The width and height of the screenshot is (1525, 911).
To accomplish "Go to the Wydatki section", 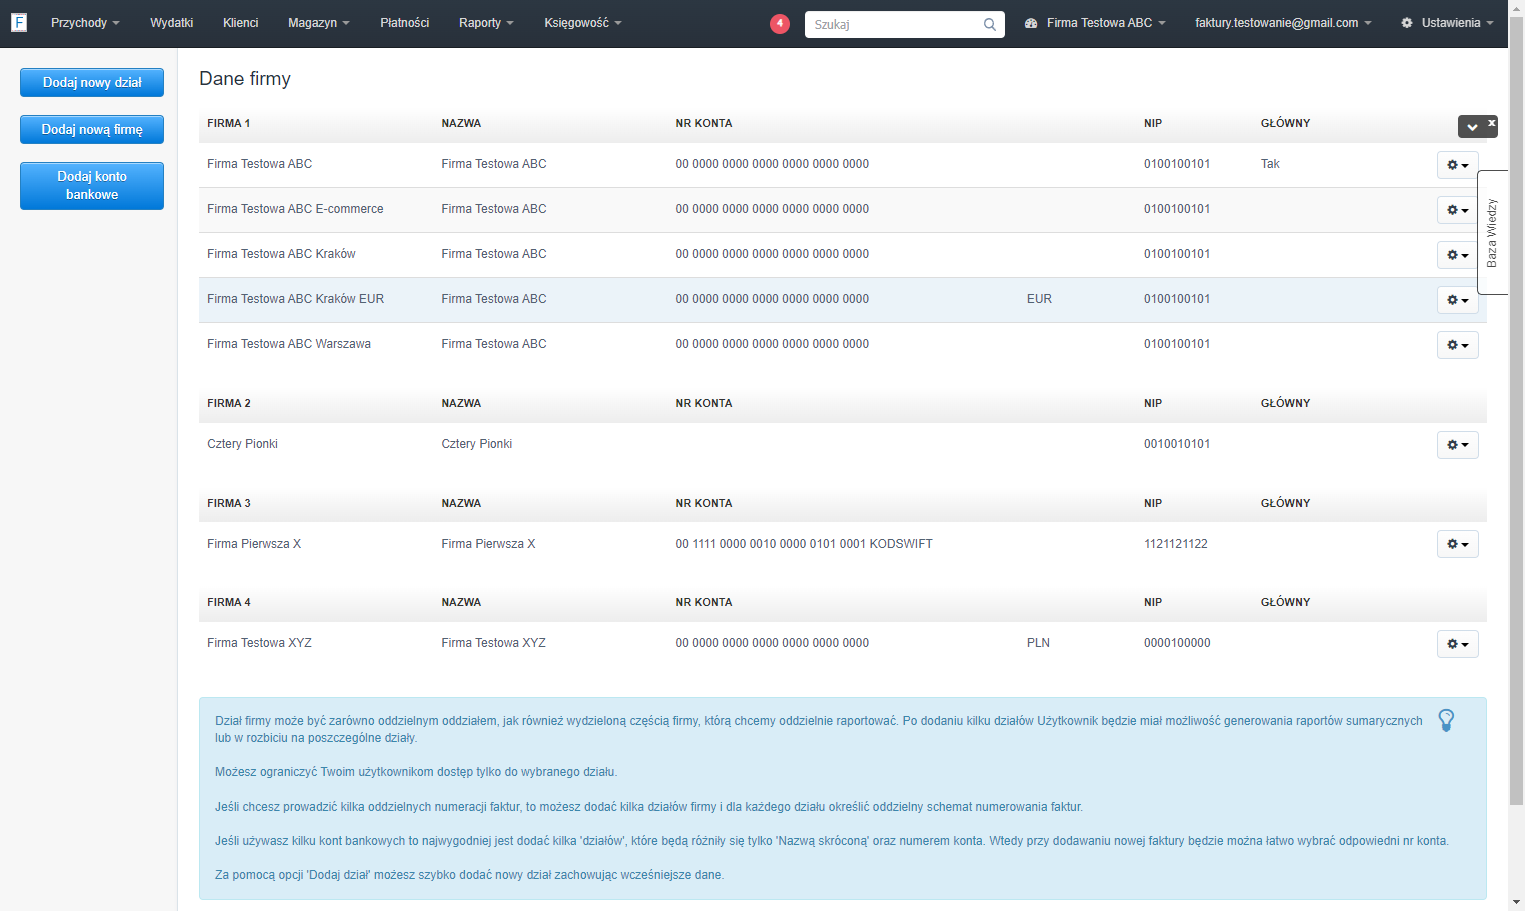I will (x=171, y=23).
